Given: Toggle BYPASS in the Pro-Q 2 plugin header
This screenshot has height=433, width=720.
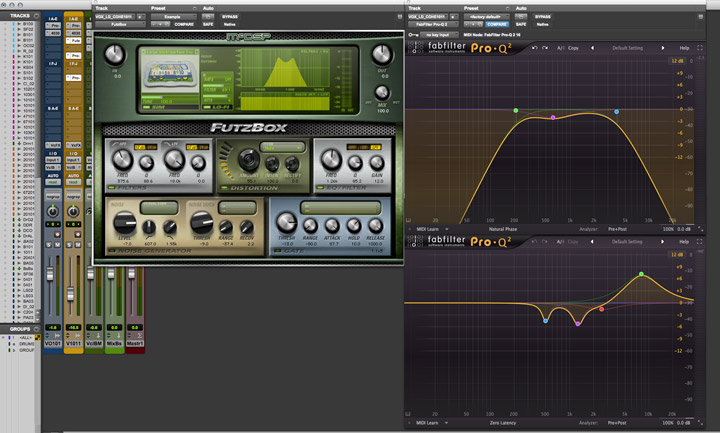Looking at the screenshot, I should [x=542, y=17].
